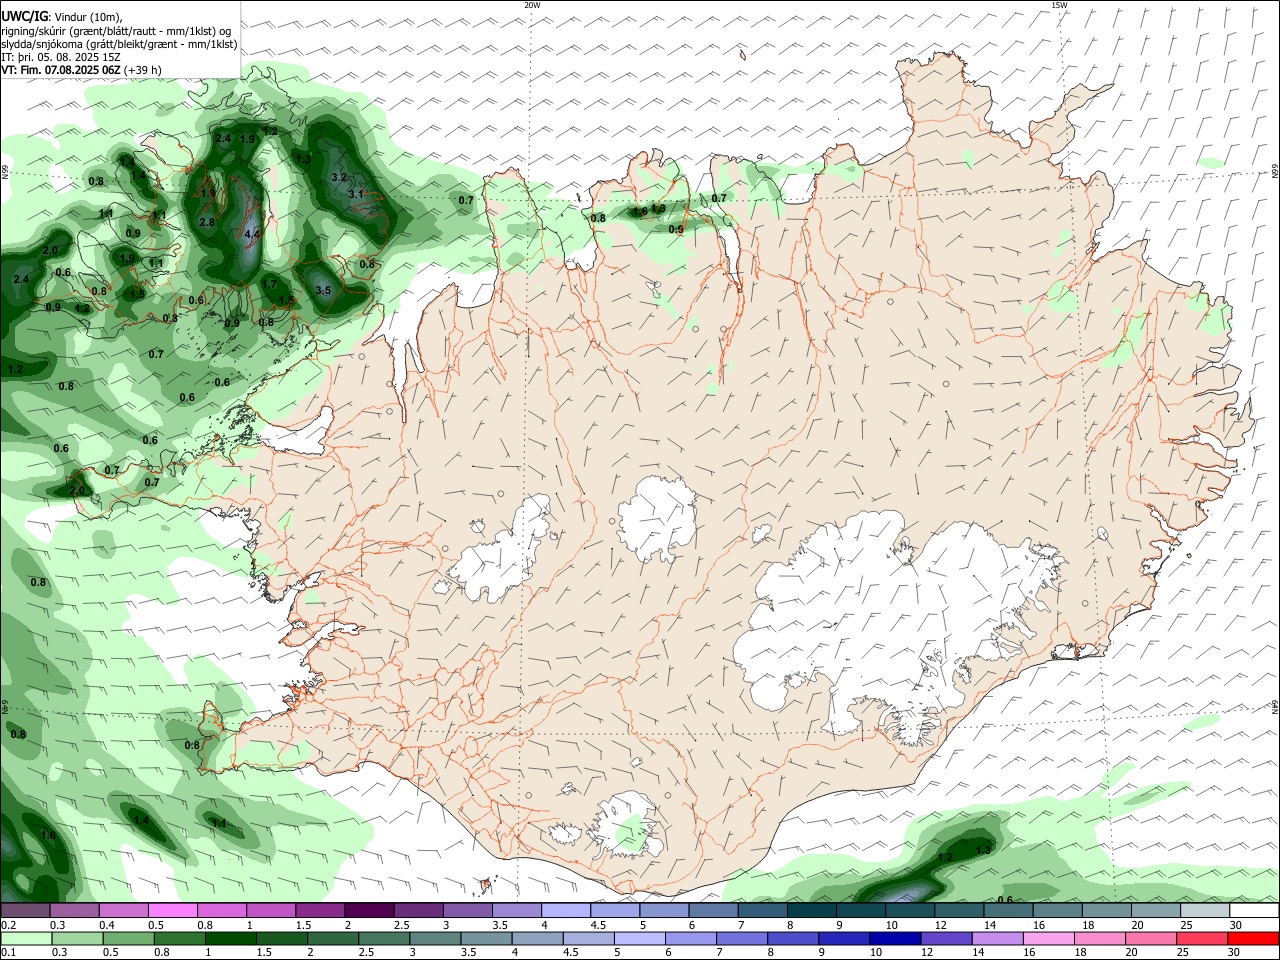1280x960 pixels.
Task: Click the '(+39 h)' forecast offset text
Action: (143, 70)
